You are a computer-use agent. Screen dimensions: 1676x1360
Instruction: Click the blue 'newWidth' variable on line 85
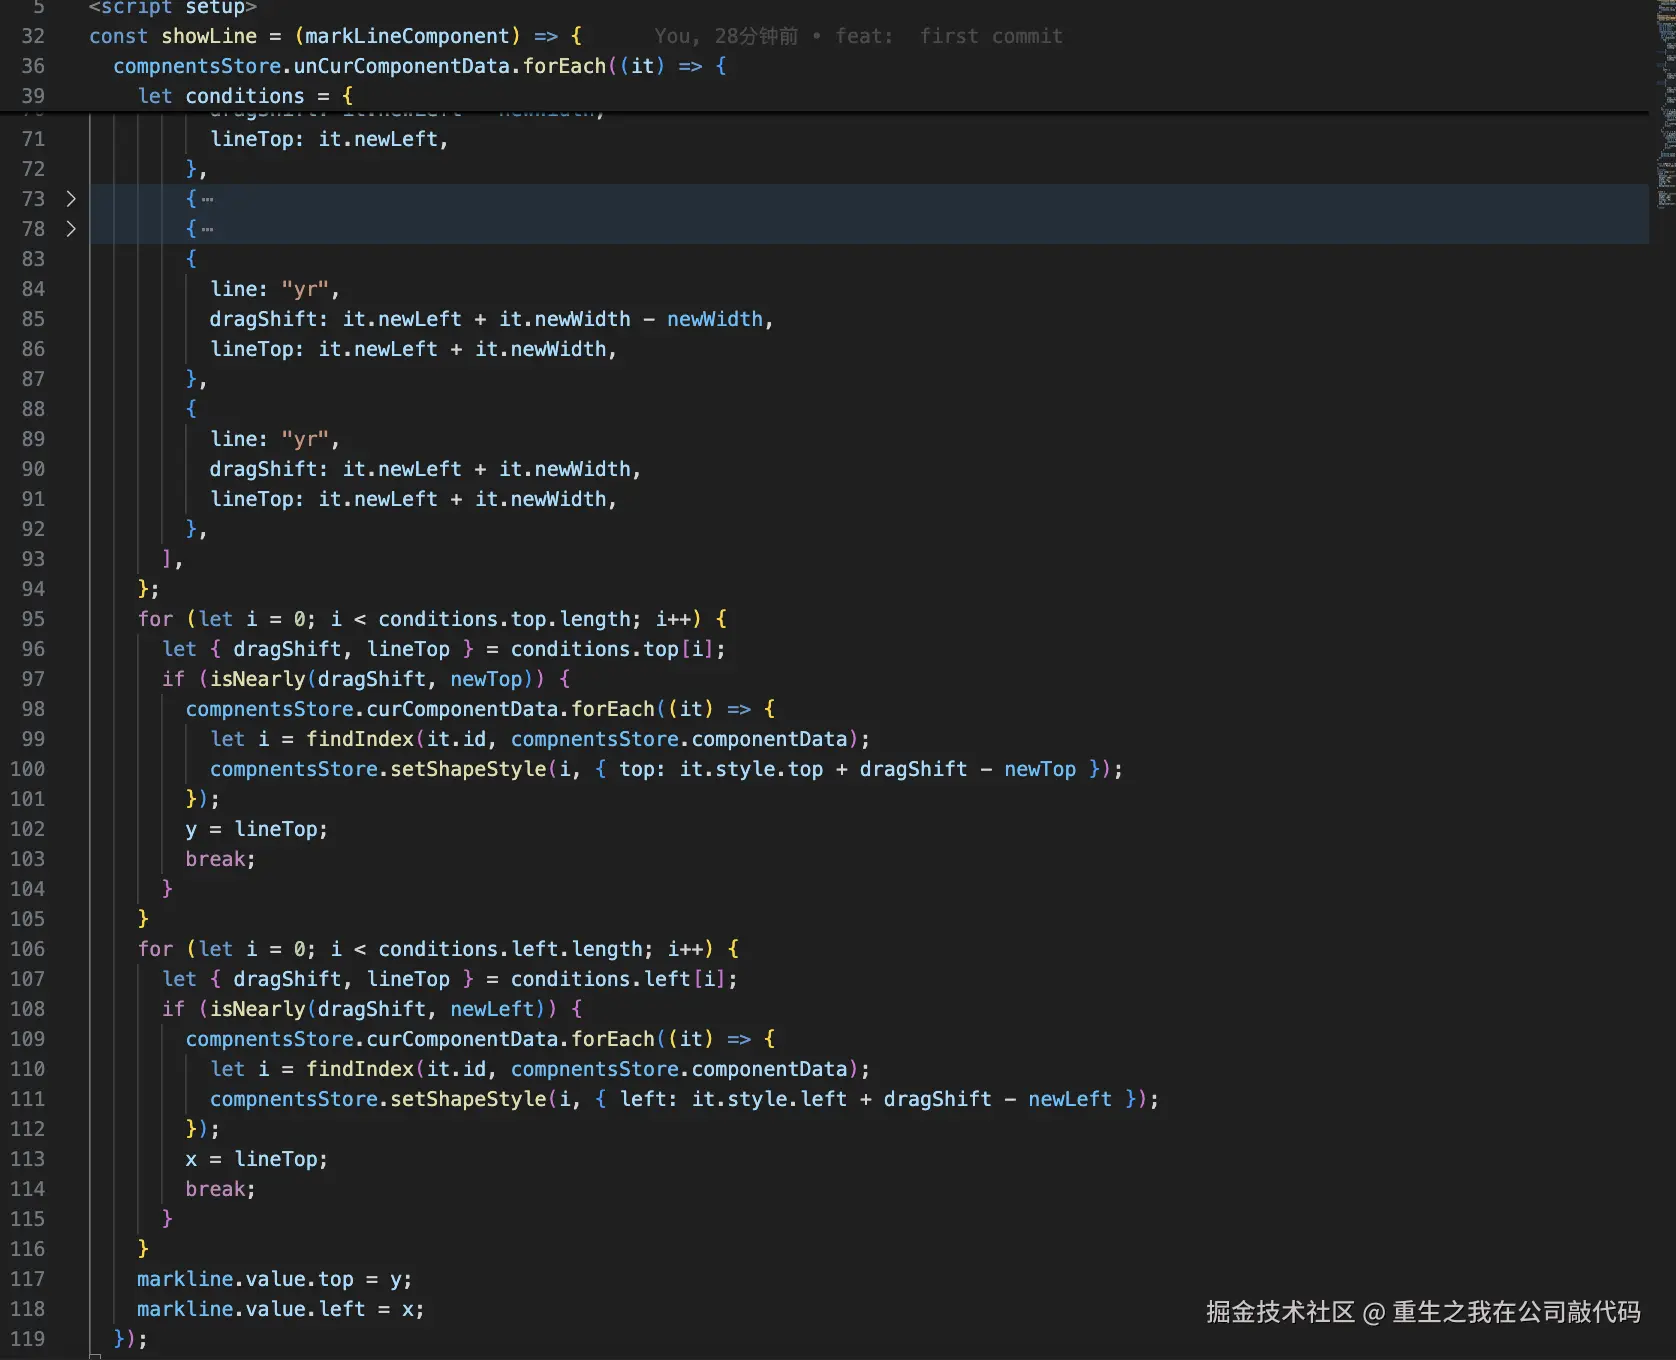tap(715, 319)
